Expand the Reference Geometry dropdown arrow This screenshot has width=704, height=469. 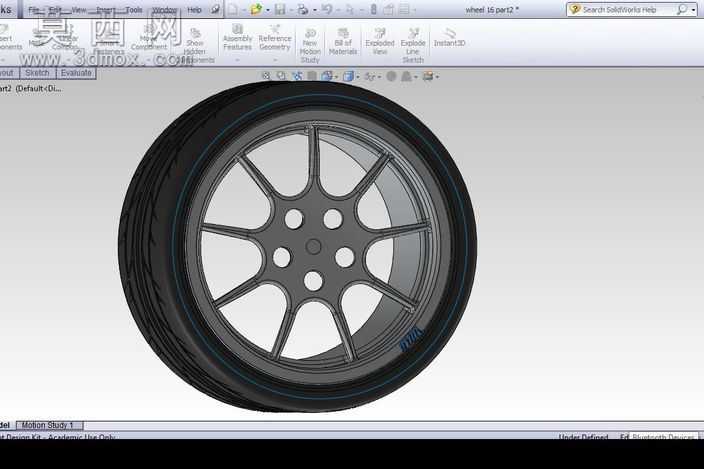[275, 60]
